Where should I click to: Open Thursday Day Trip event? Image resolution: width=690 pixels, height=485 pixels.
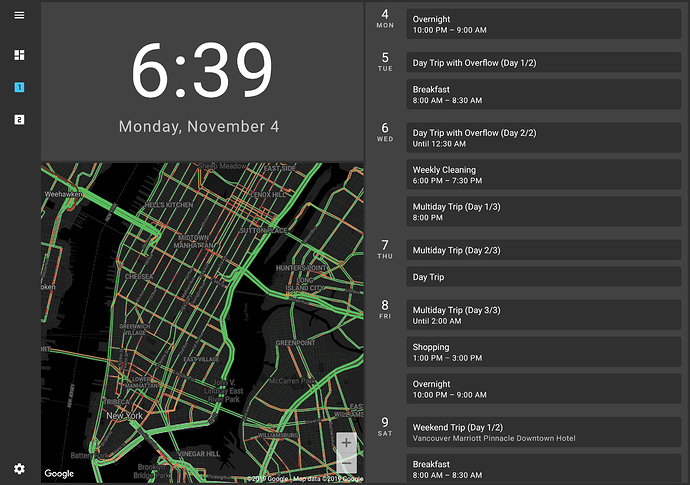543,277
